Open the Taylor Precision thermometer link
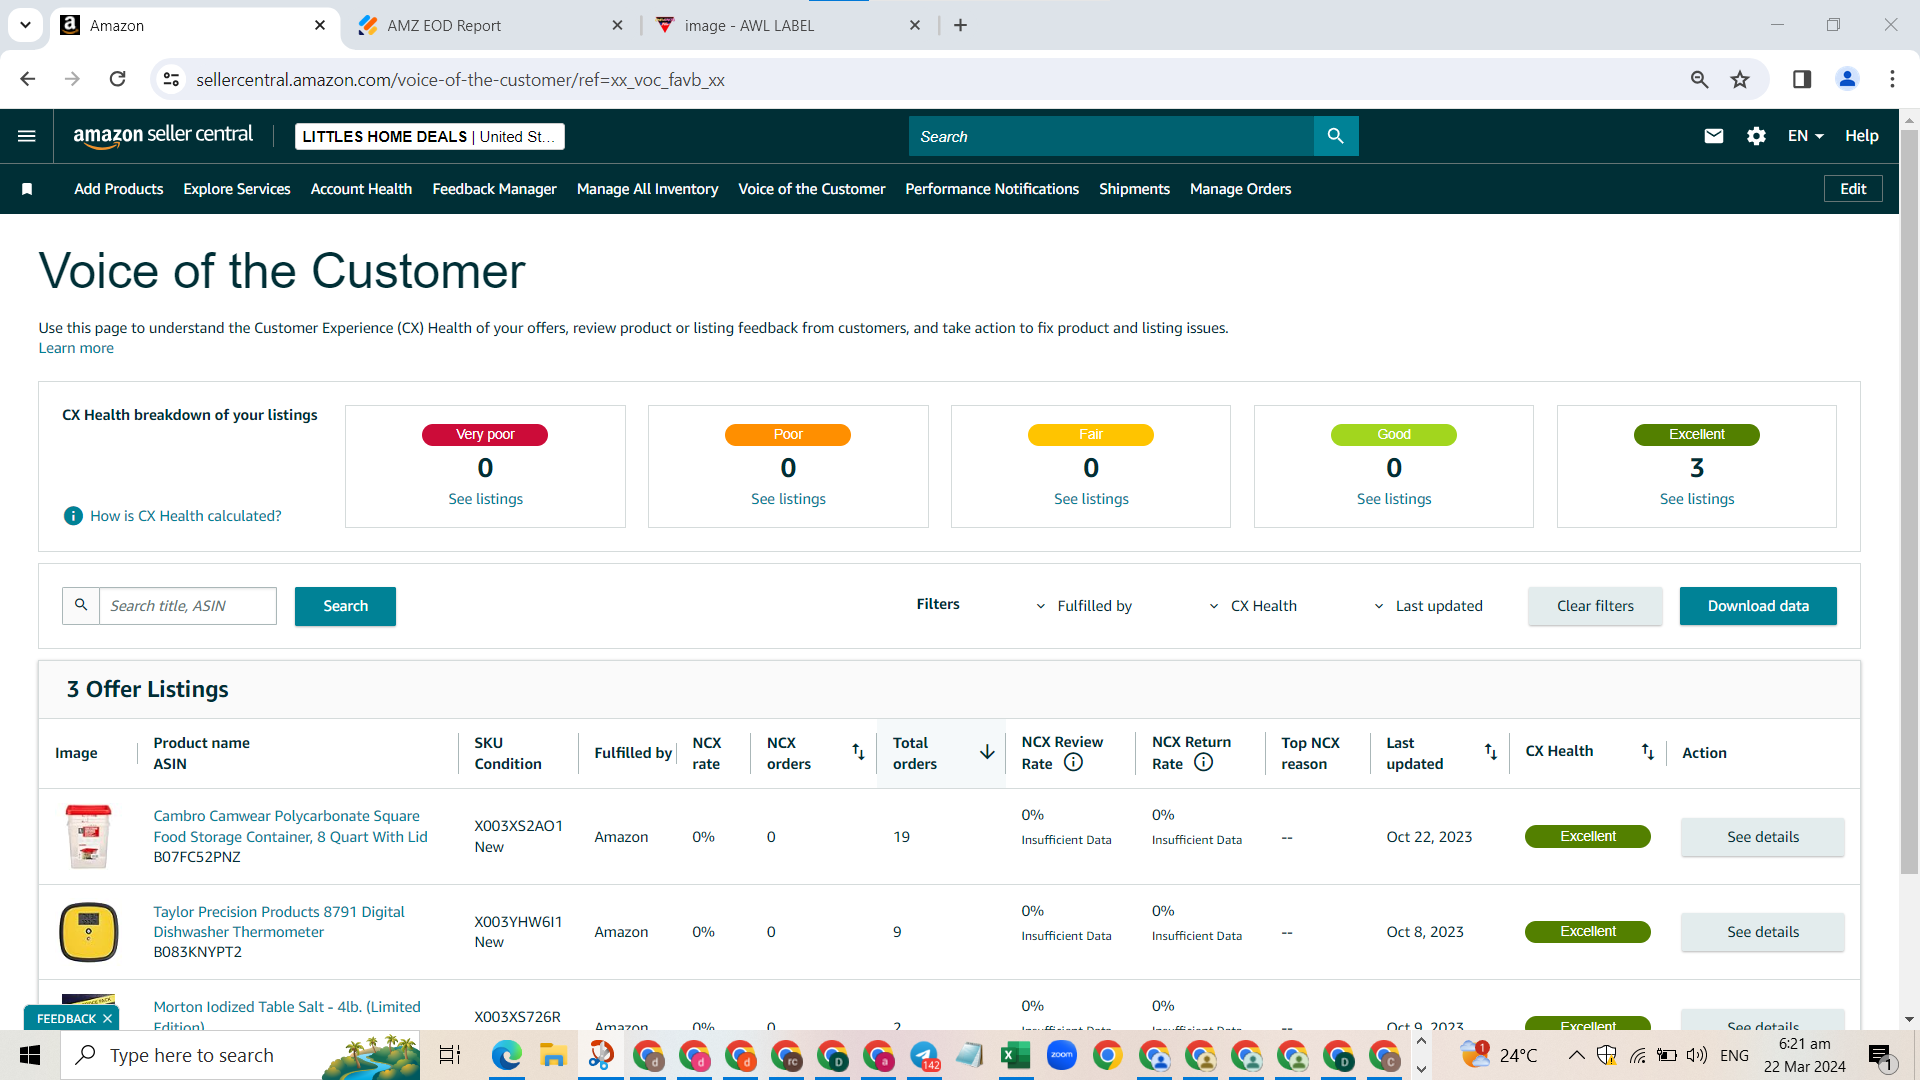 279,922
